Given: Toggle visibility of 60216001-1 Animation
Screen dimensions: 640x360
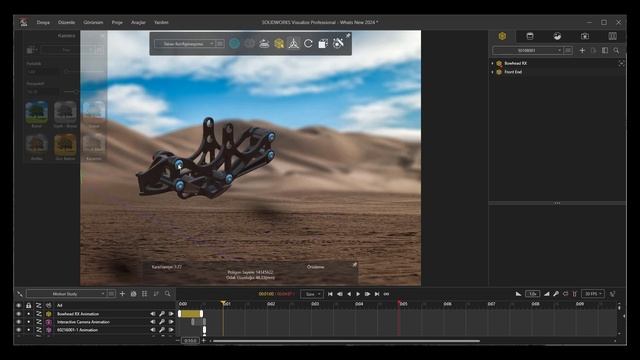Looking at the screenshot, I should [18, 330].
